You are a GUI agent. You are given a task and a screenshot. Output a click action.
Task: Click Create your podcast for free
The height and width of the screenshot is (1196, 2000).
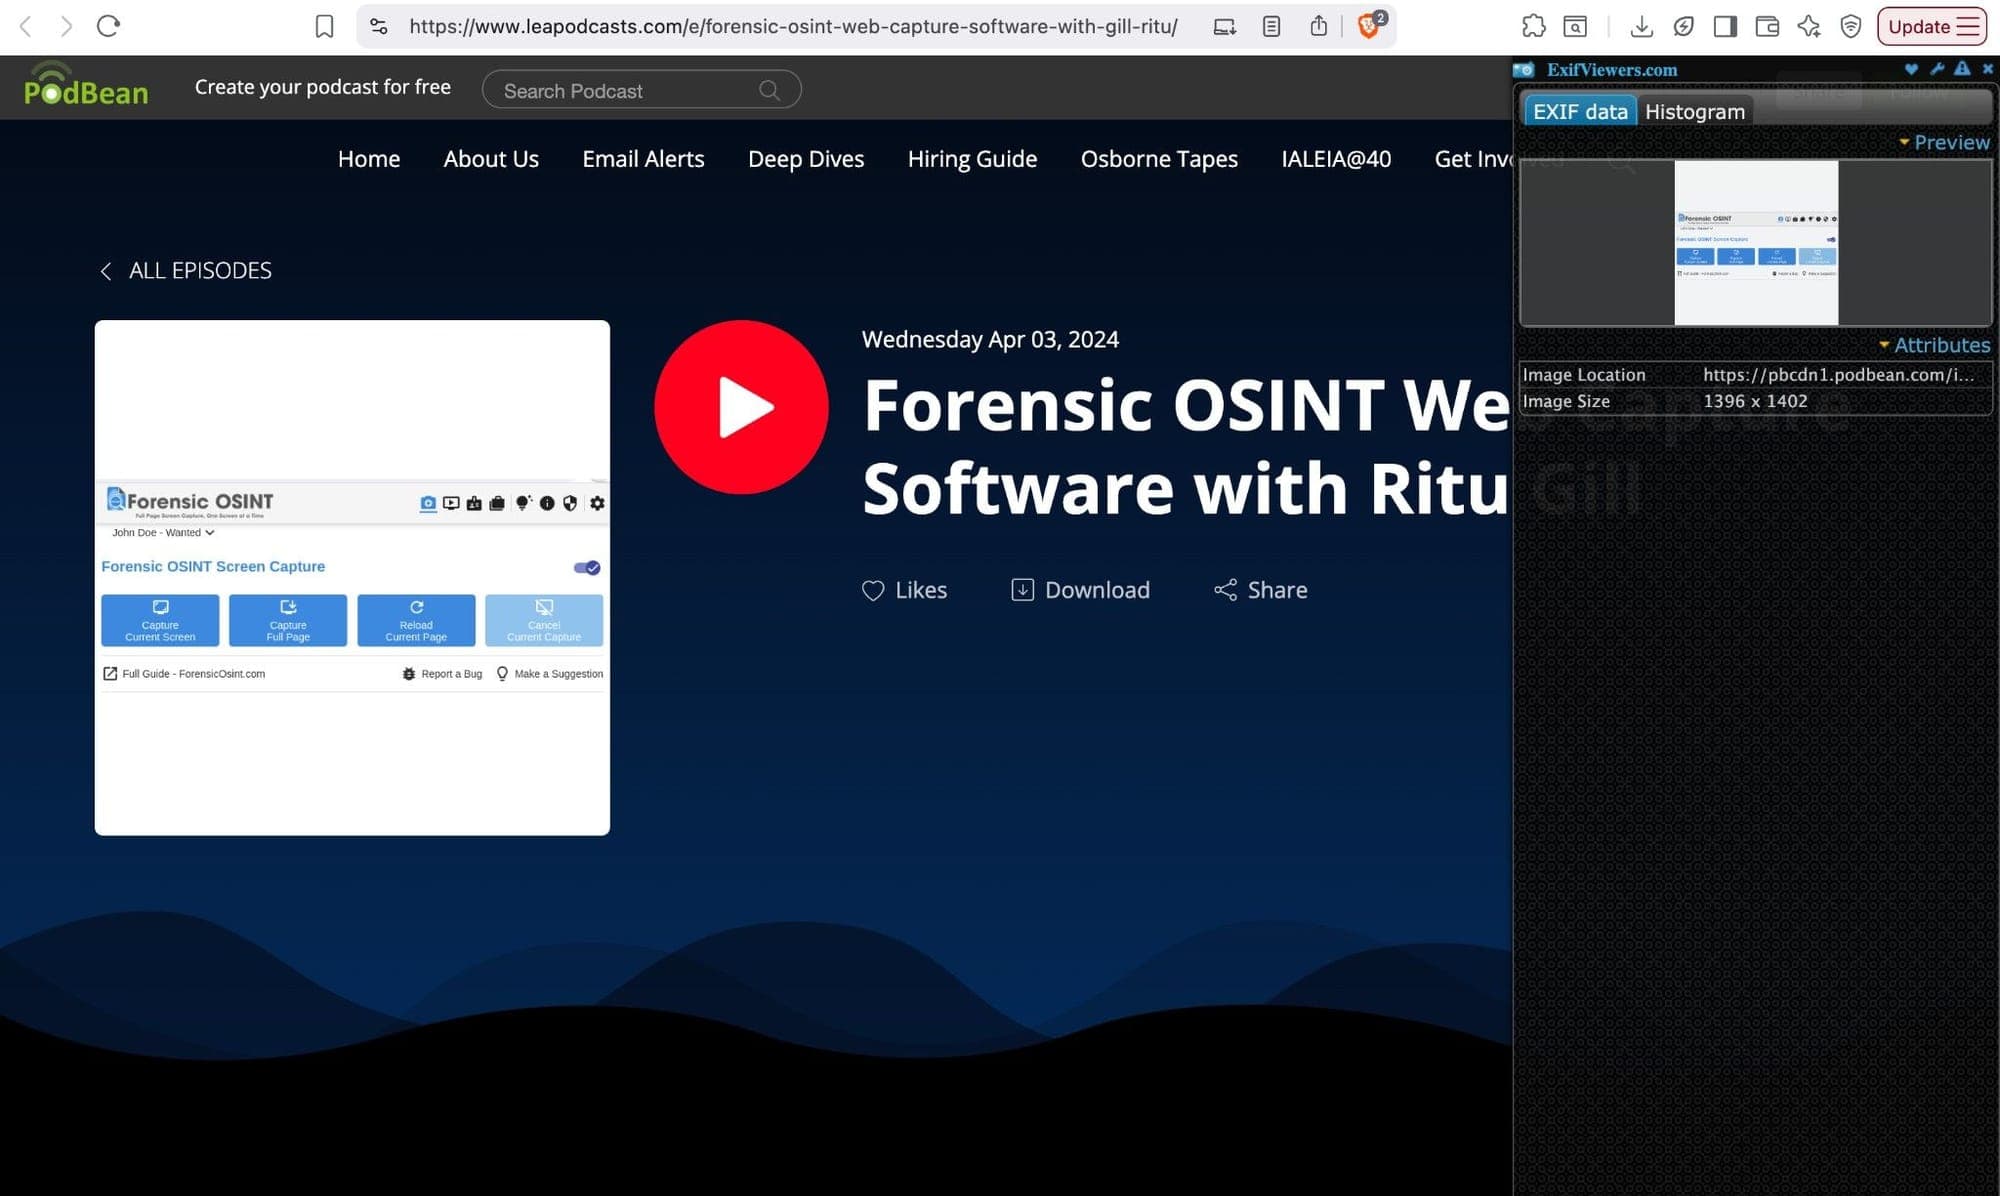coord(322,87)
